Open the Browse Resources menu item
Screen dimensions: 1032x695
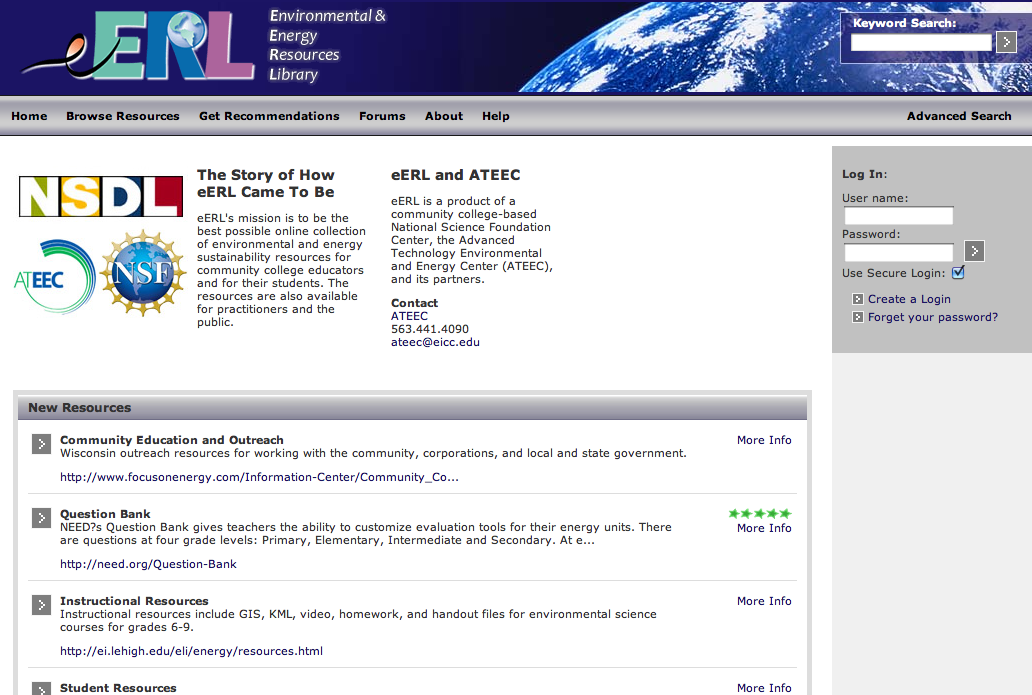coord(123,116)
